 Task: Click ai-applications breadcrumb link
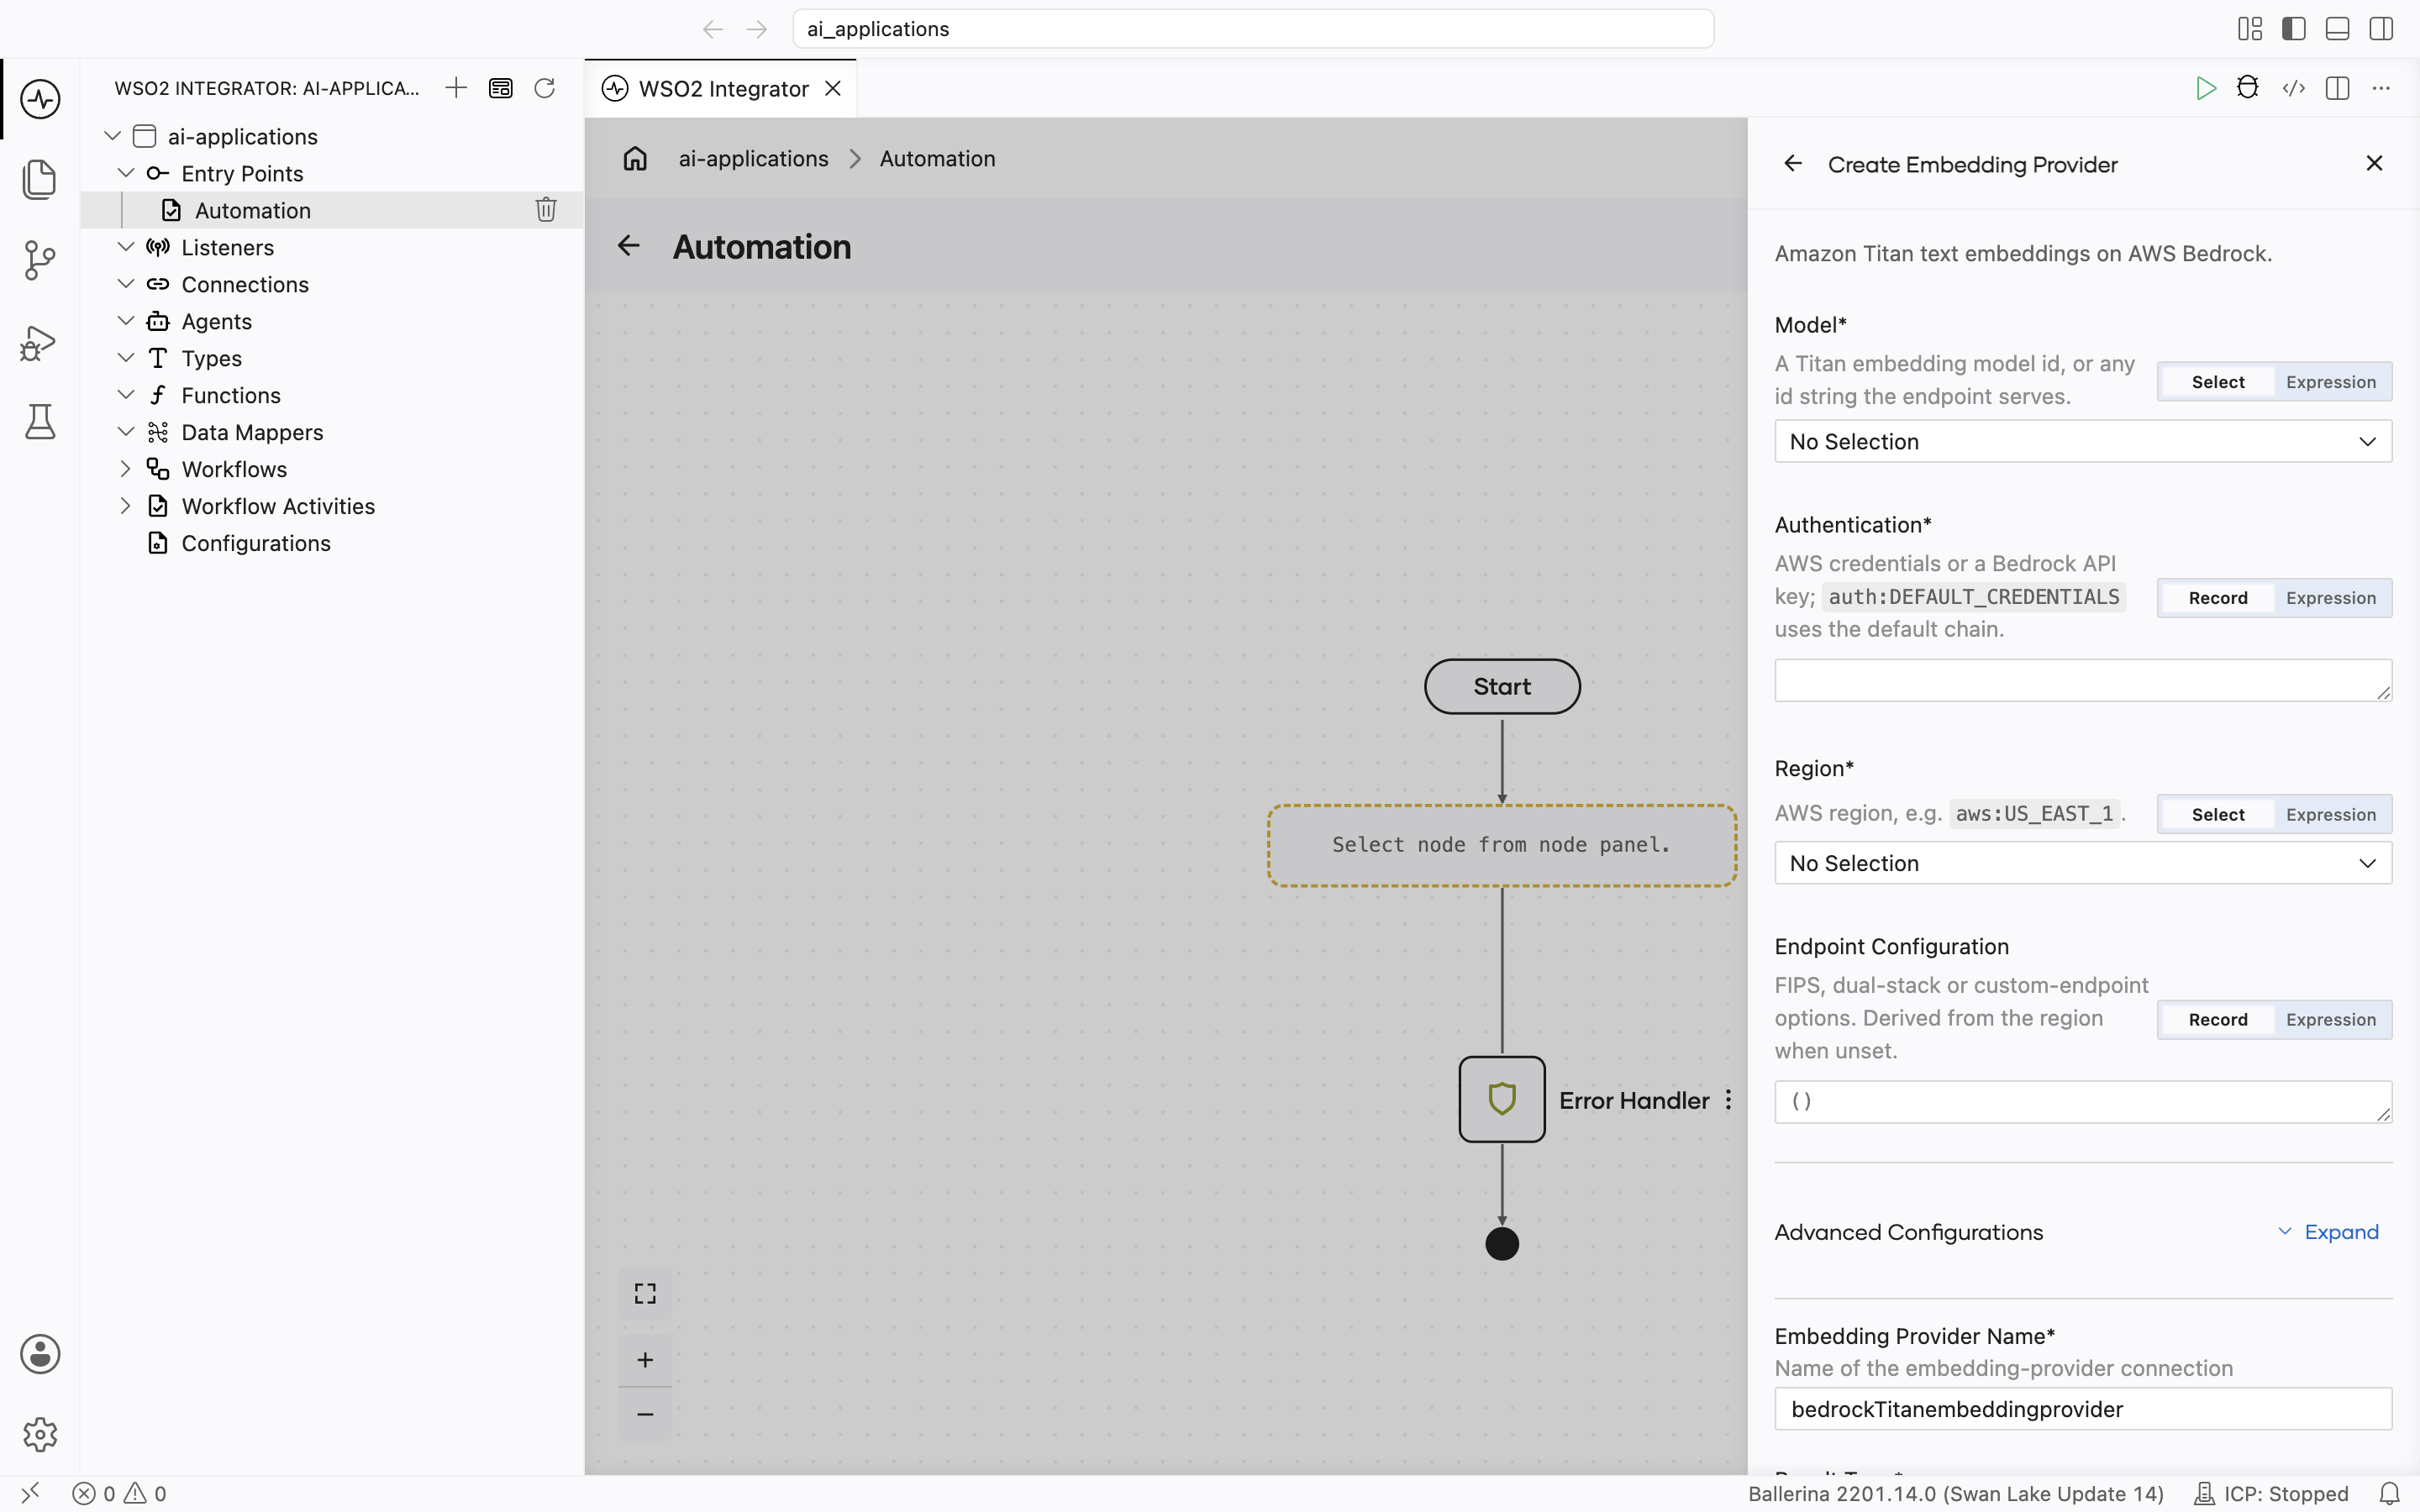point(753,159)
